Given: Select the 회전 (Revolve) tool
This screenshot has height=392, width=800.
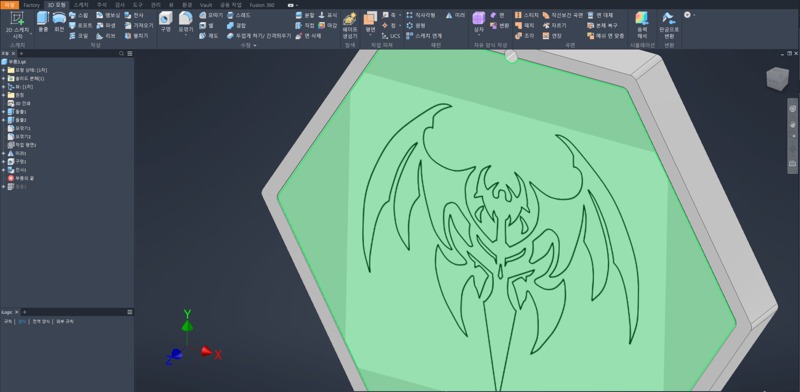Looking at the screenshot, I should tap(59, 21).
